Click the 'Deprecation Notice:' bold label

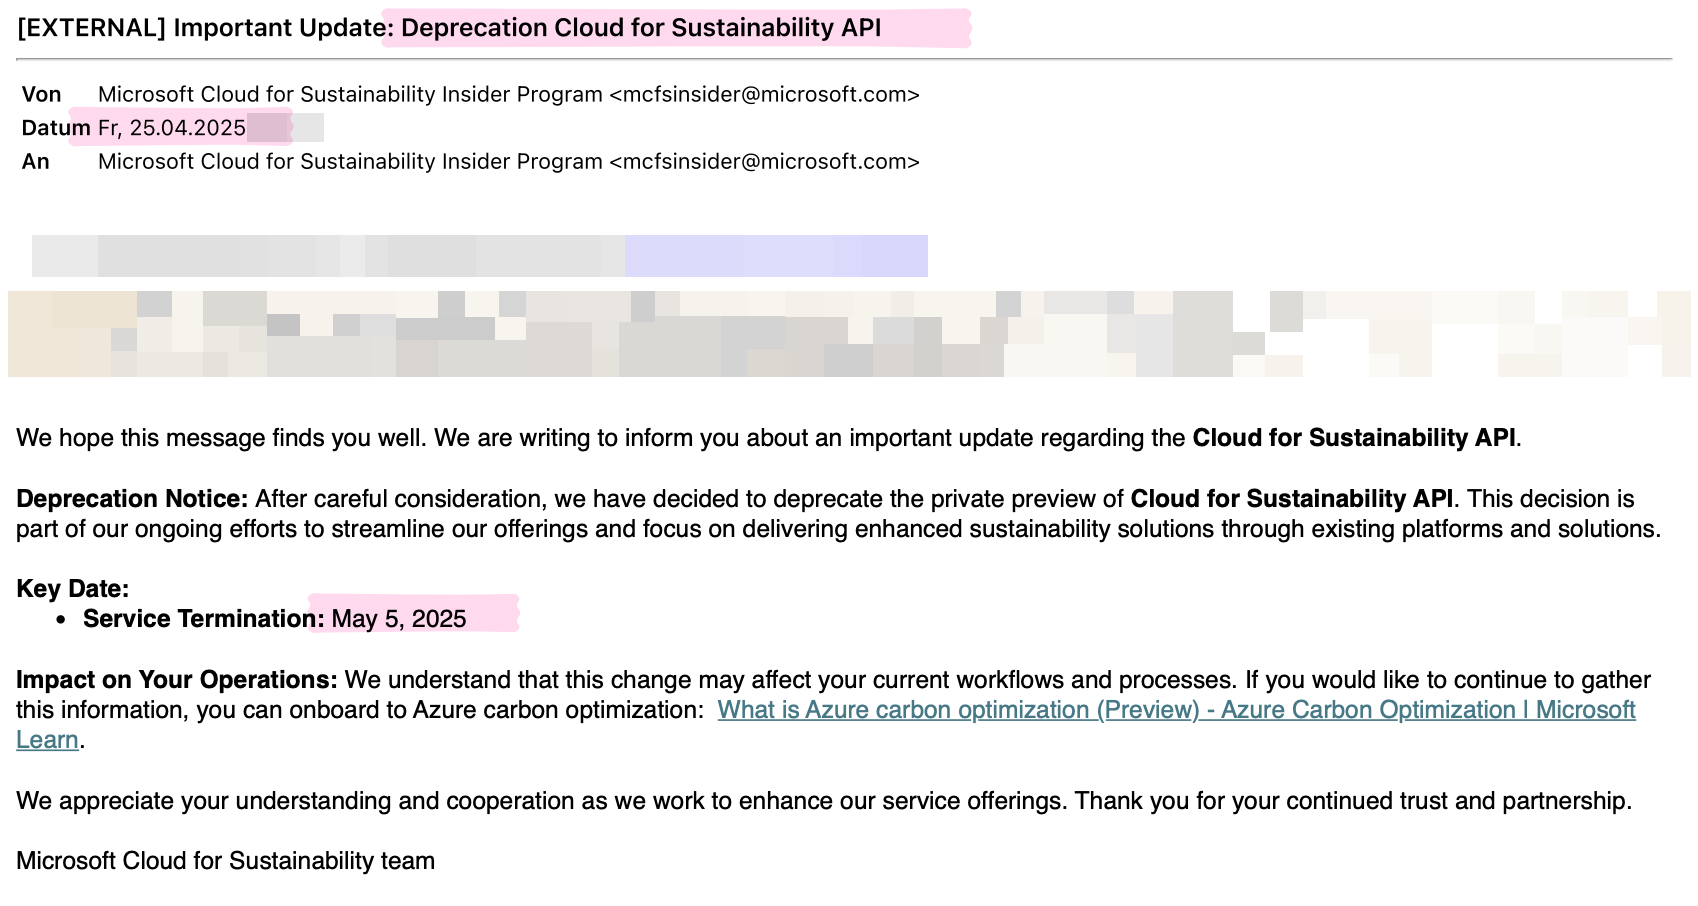tap(132, 499)
